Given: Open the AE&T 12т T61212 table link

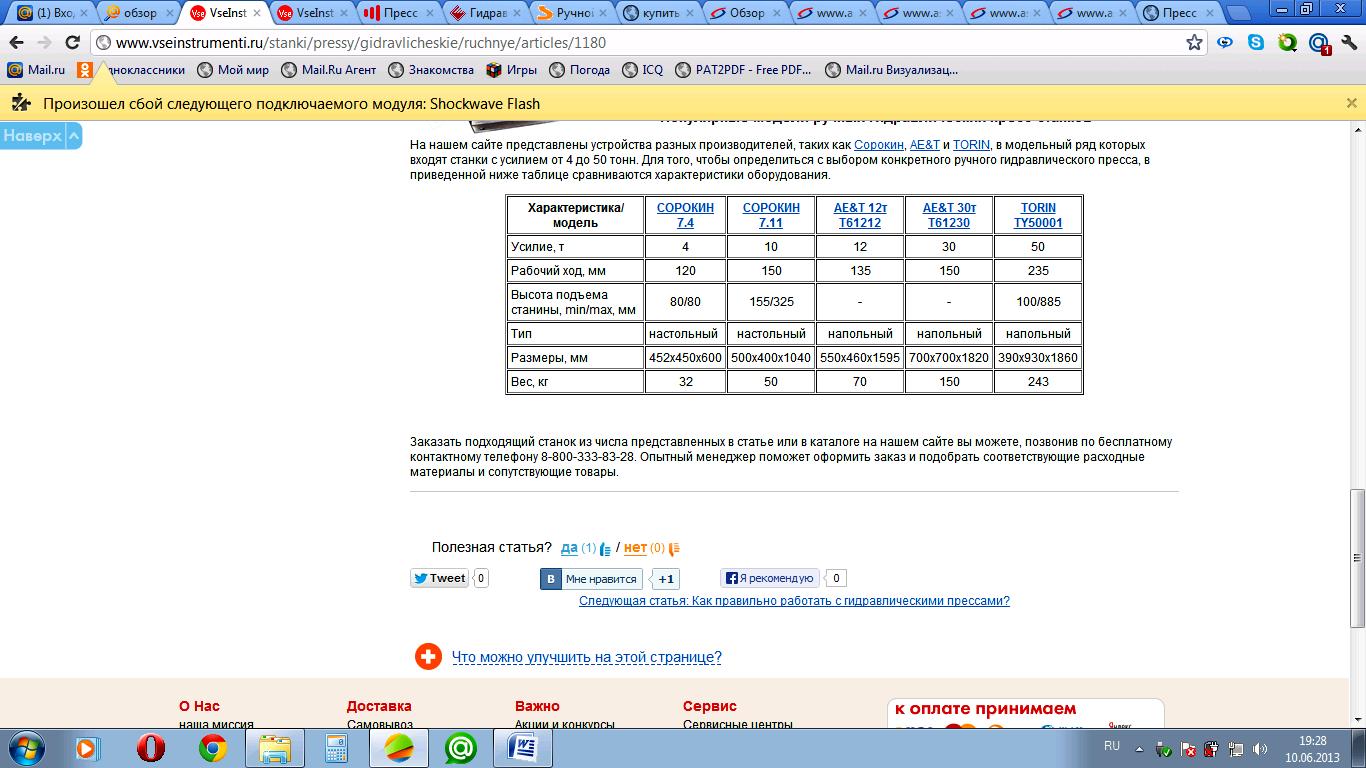Looking at the screenshot, I should pos(860,215).
